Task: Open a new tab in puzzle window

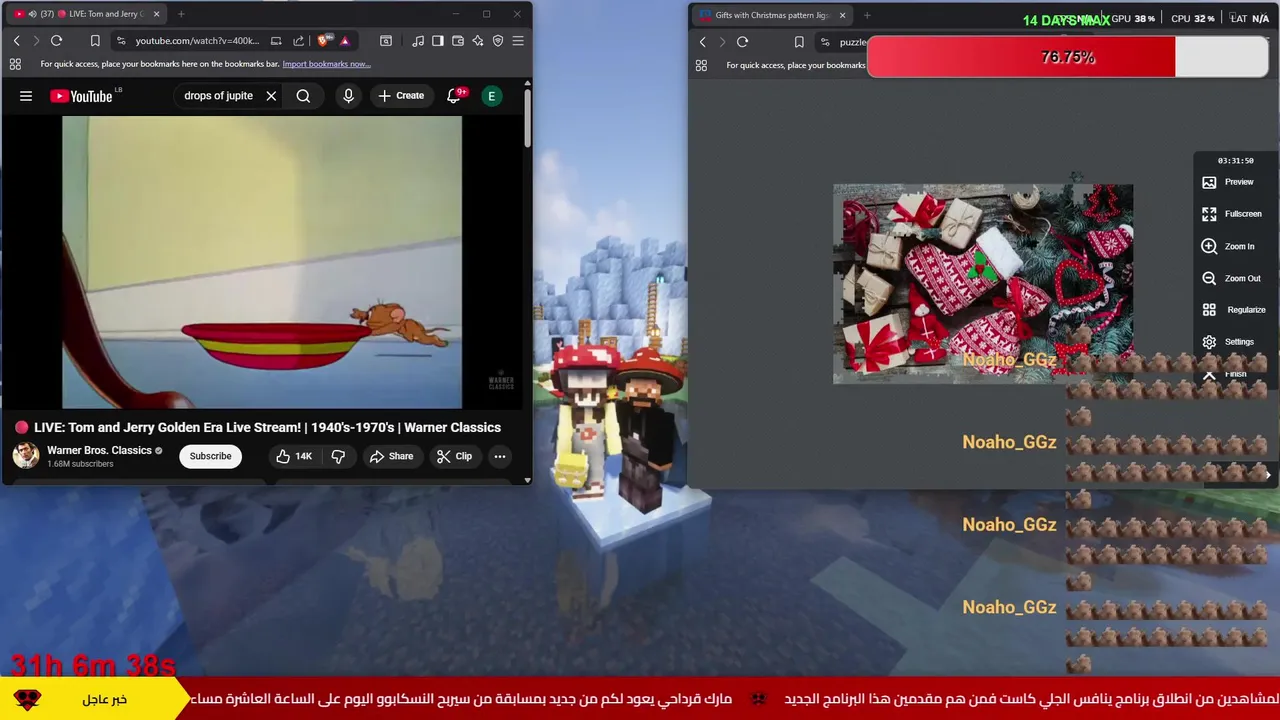Action: click(x=867, y=15)
